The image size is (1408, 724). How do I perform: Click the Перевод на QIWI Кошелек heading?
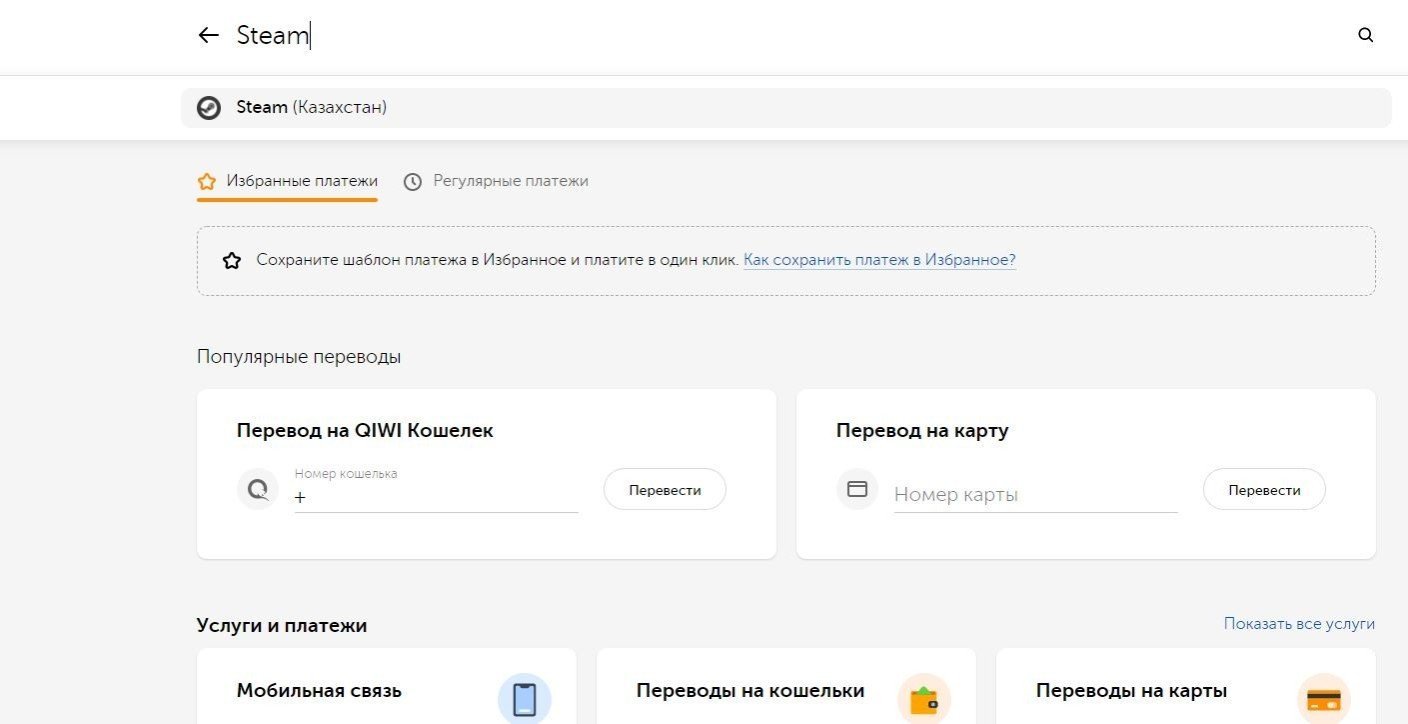click(x=365, y=431)
